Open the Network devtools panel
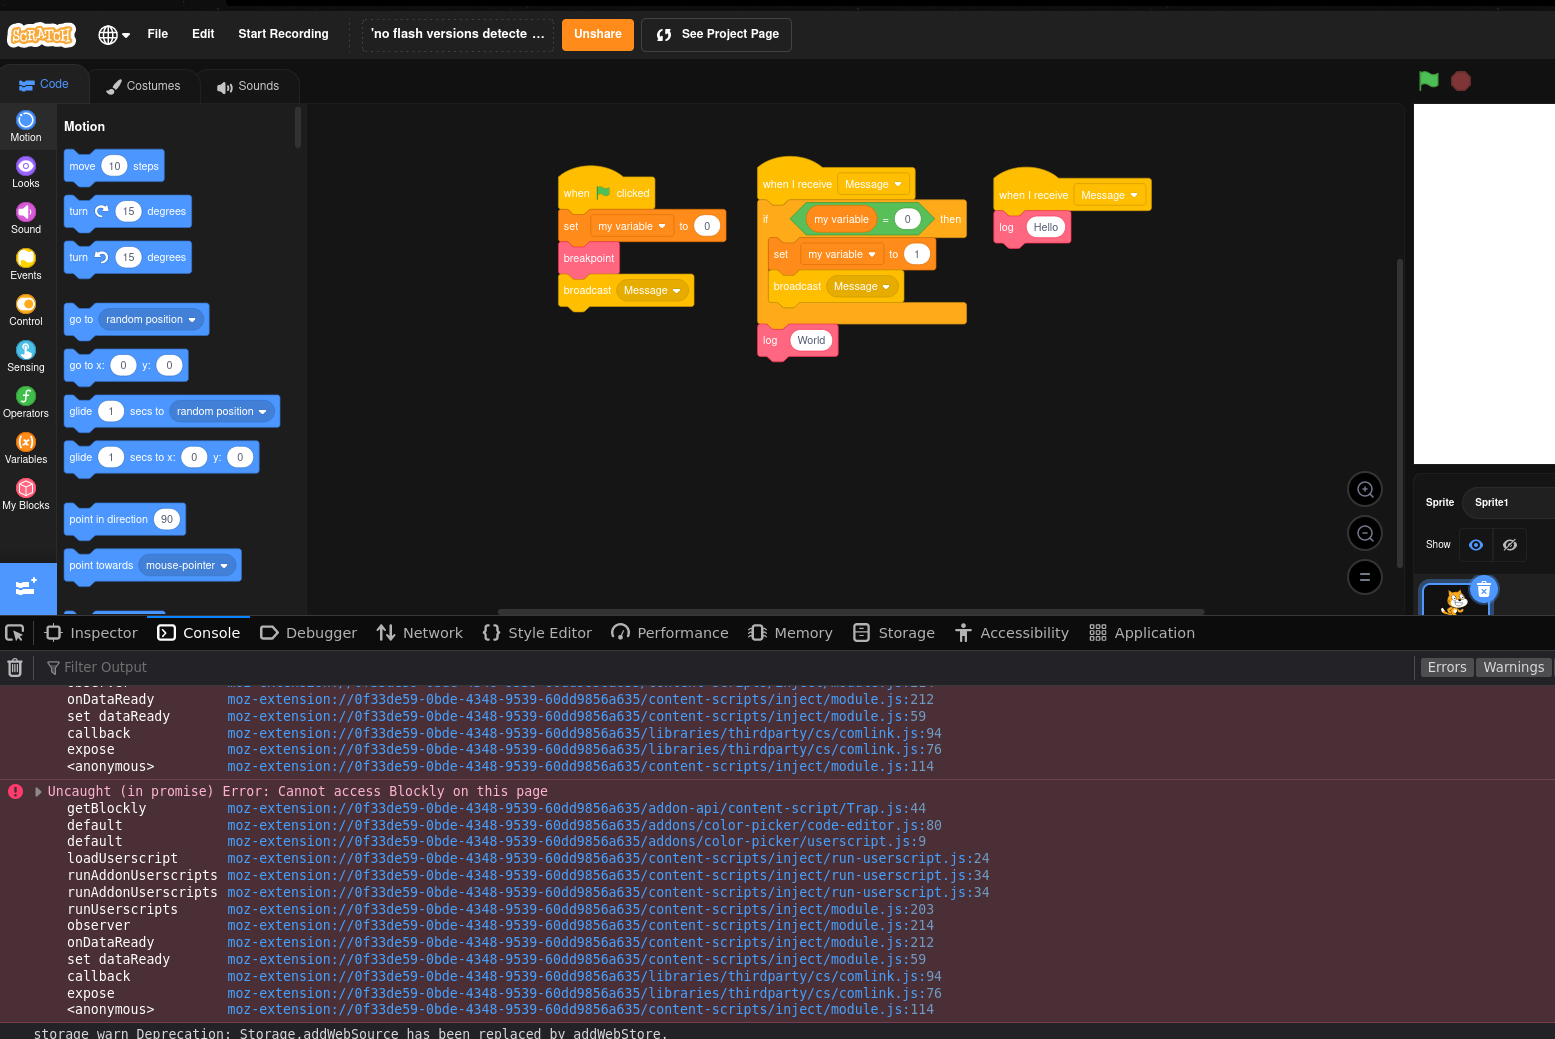Screen dimensions: 1555x1039 pos(419,632)
